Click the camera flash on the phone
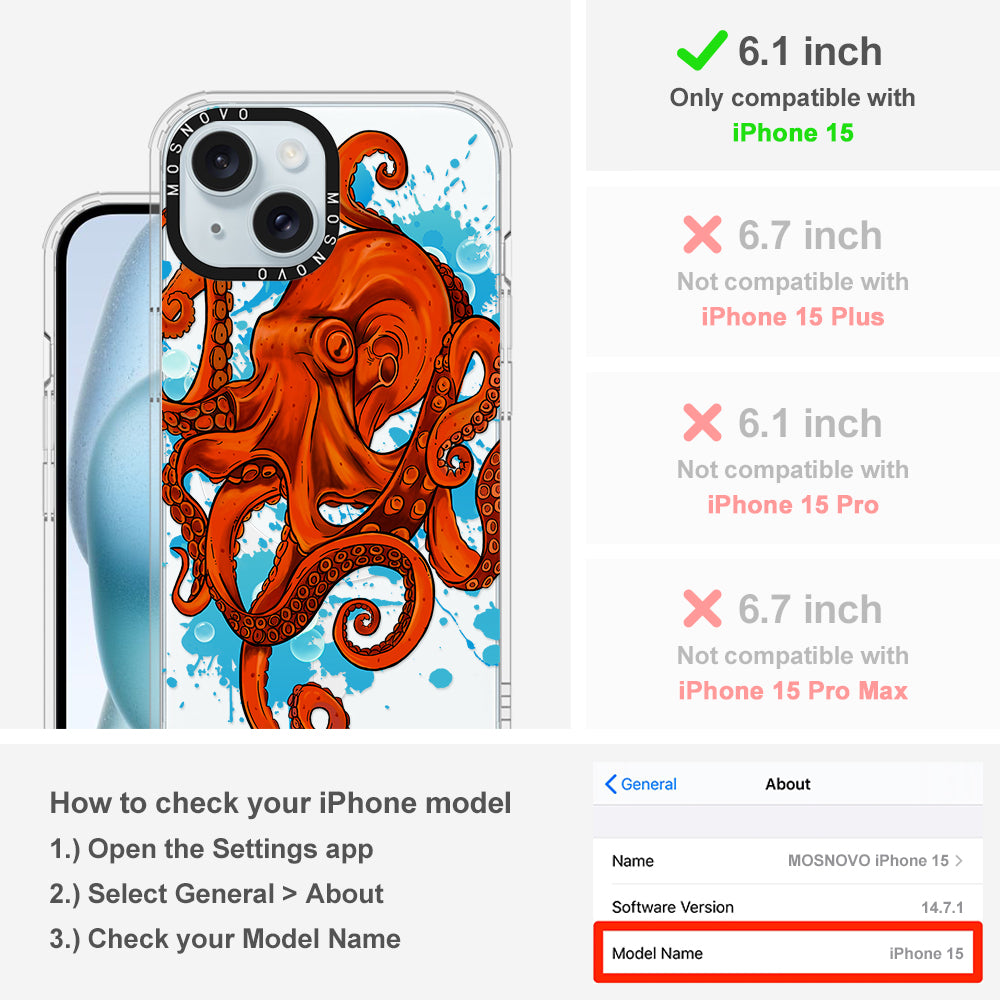 tap(292, 153)
